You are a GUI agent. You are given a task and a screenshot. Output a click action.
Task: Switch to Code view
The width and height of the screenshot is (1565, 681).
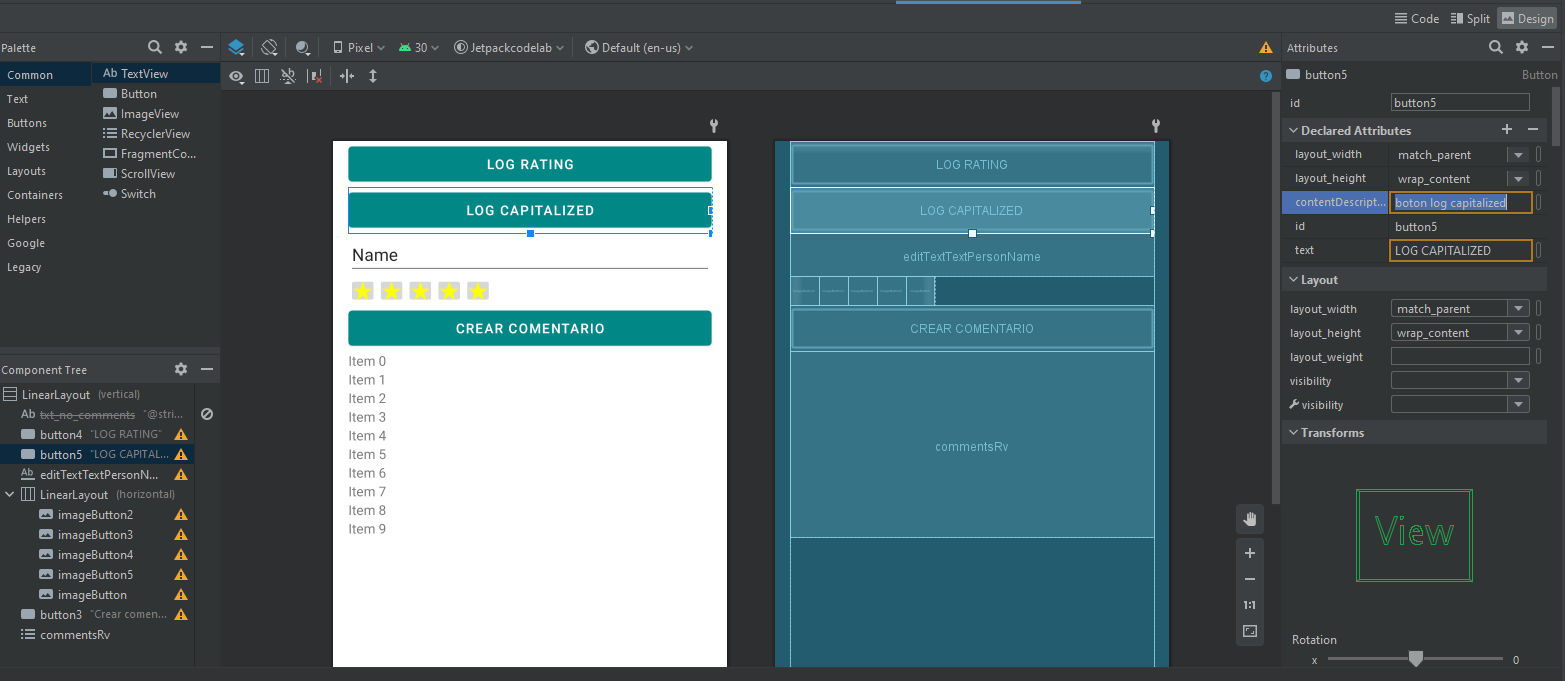pyautogui.click(x=1418, y=18)
